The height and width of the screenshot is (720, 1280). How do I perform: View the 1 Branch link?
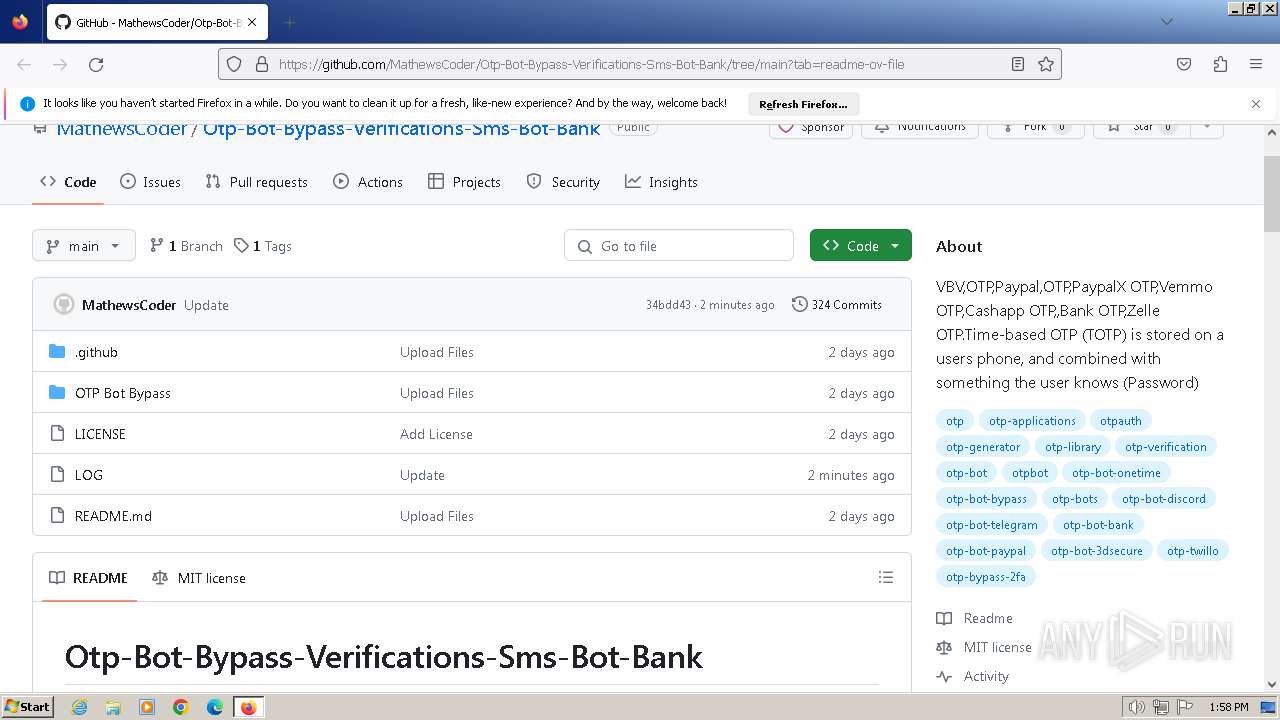click(x=186, y=246)
